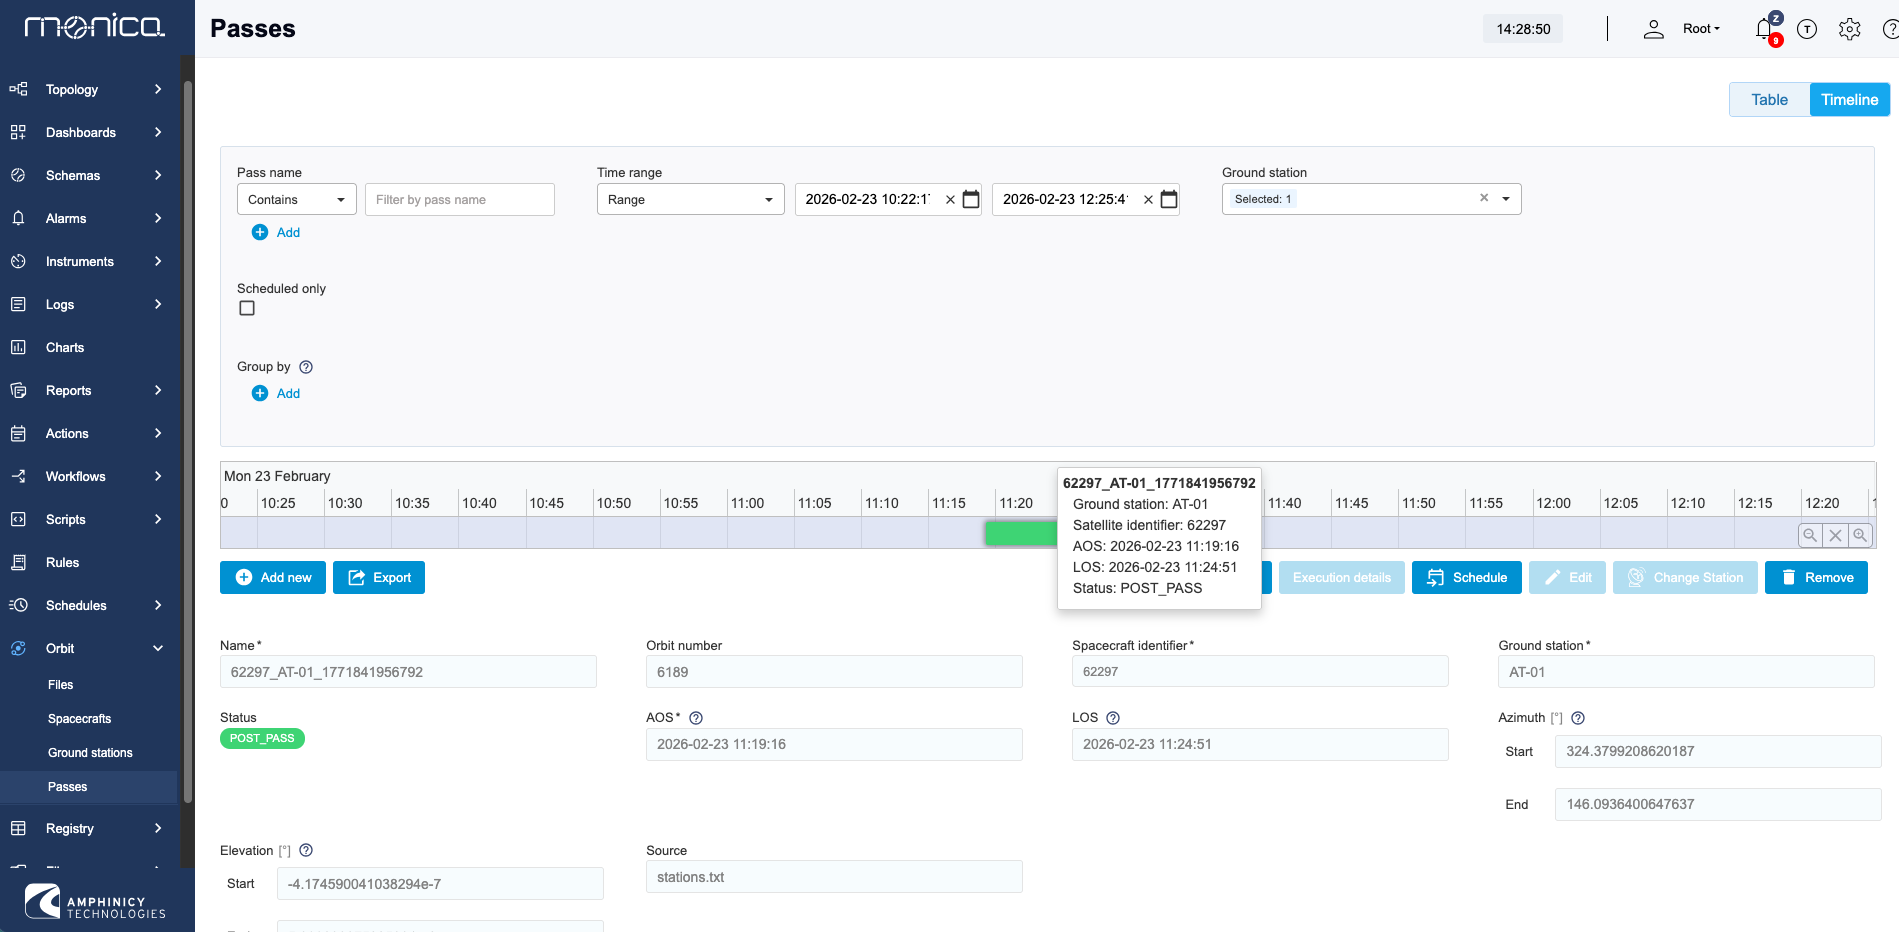This screenshot has width=1899, height=932.
Task: Switch to the Table view tab
Action: (x=1769, y=100)
